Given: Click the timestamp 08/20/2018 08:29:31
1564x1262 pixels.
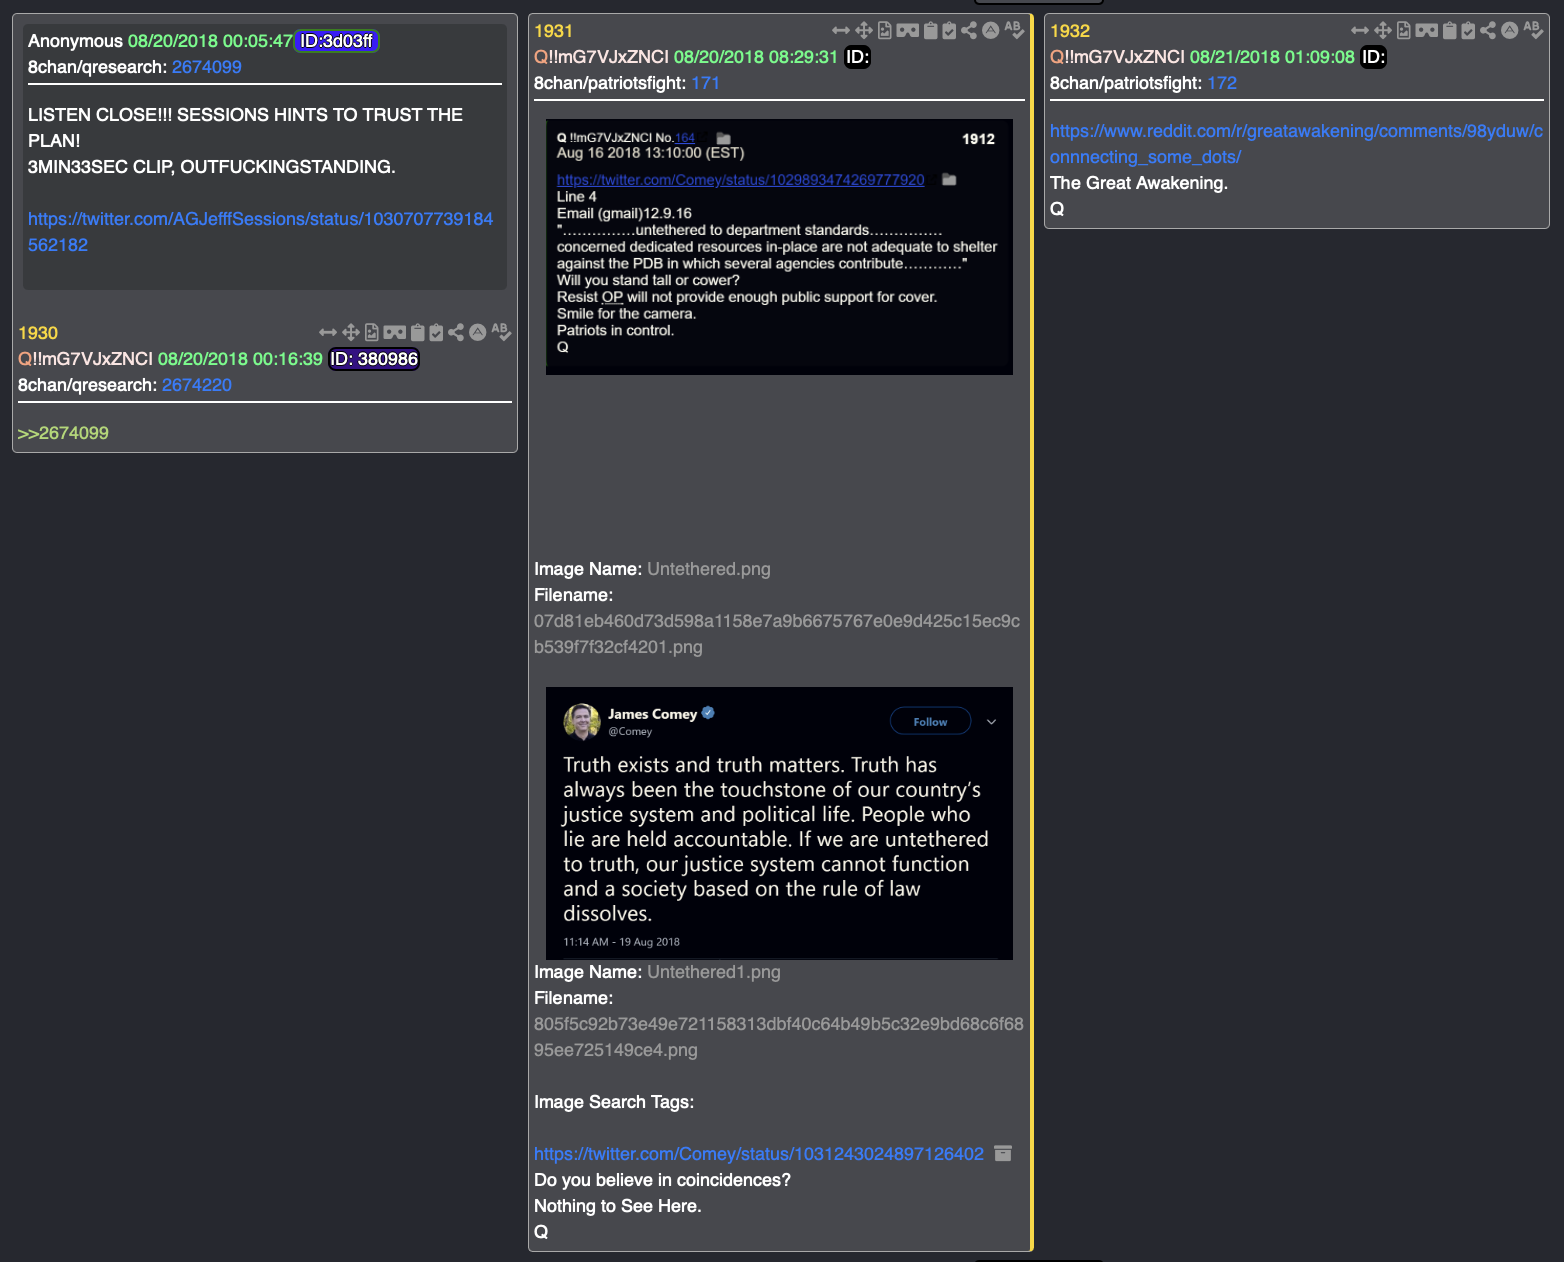Looking at the screenshot, I should (756, 57).
